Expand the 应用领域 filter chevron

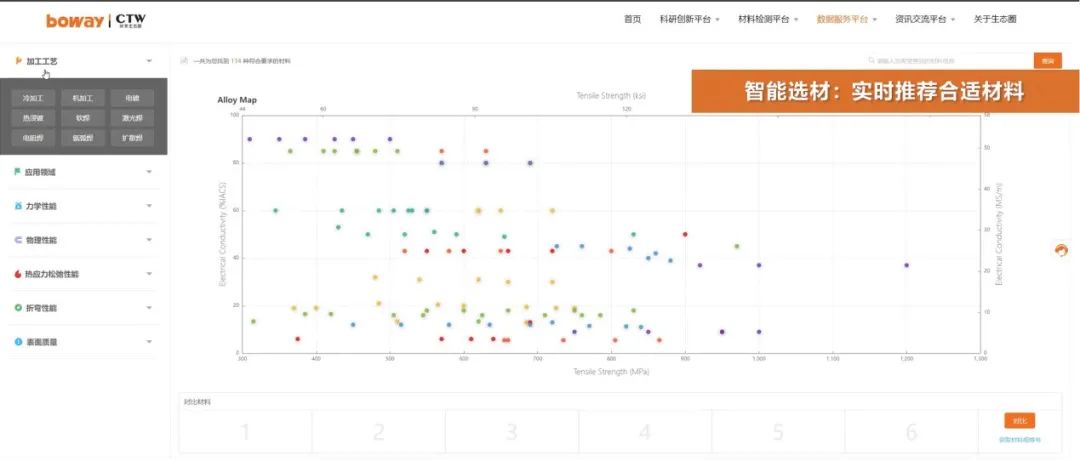(149, 172)
